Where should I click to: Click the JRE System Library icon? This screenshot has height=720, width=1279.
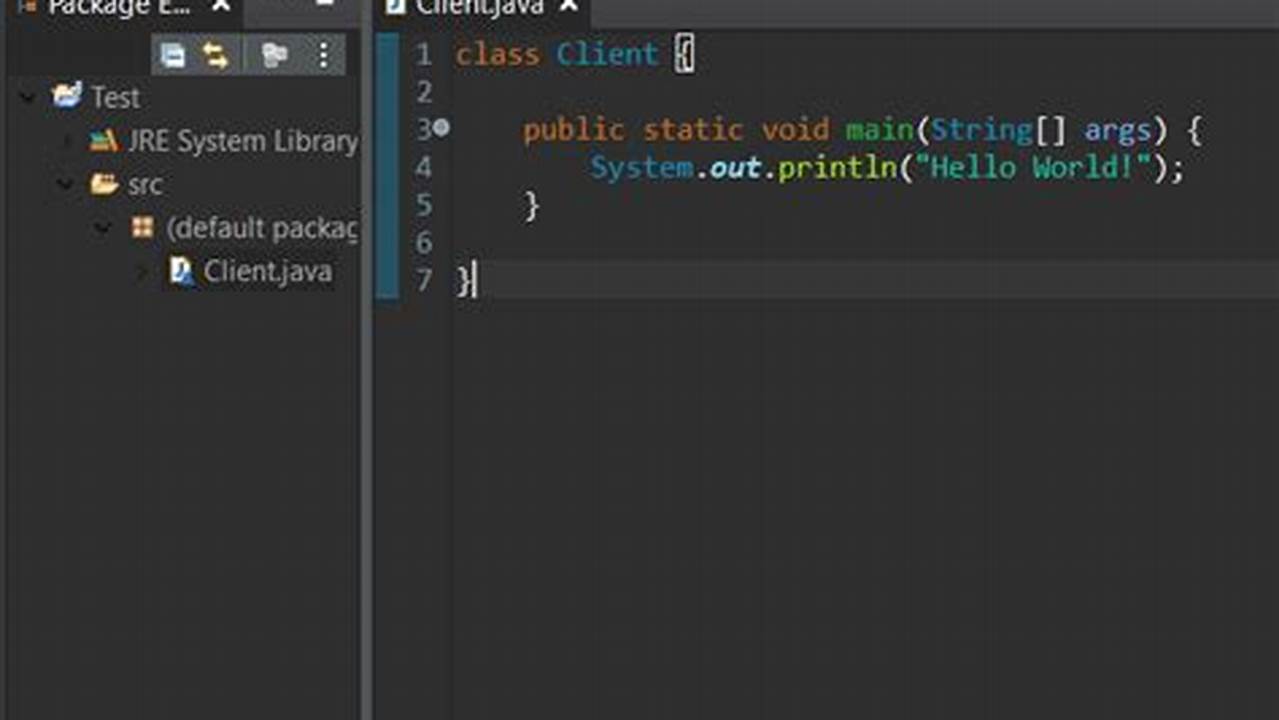[107, 140]
